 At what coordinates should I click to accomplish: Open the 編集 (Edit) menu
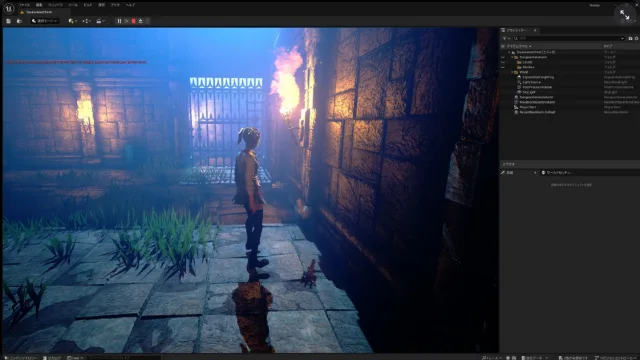[x=39, y=5]
